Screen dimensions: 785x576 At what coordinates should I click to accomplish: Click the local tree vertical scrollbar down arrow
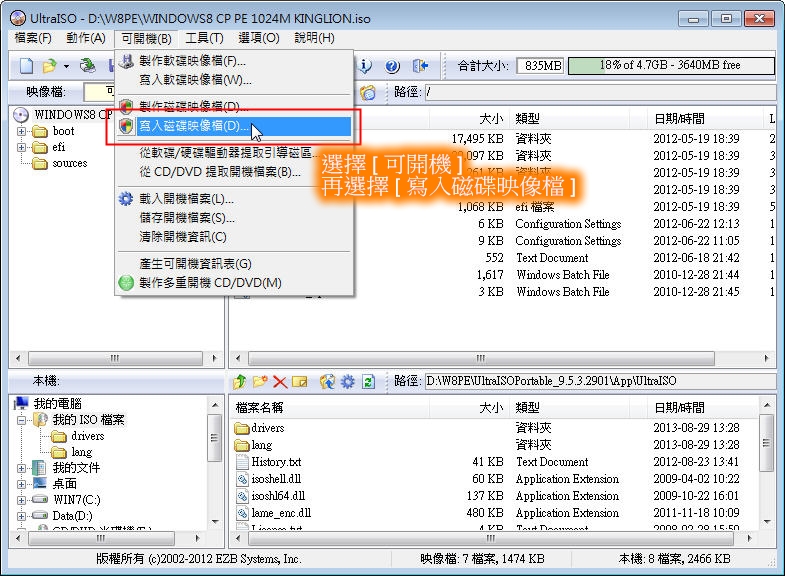(x=215, y=521)
